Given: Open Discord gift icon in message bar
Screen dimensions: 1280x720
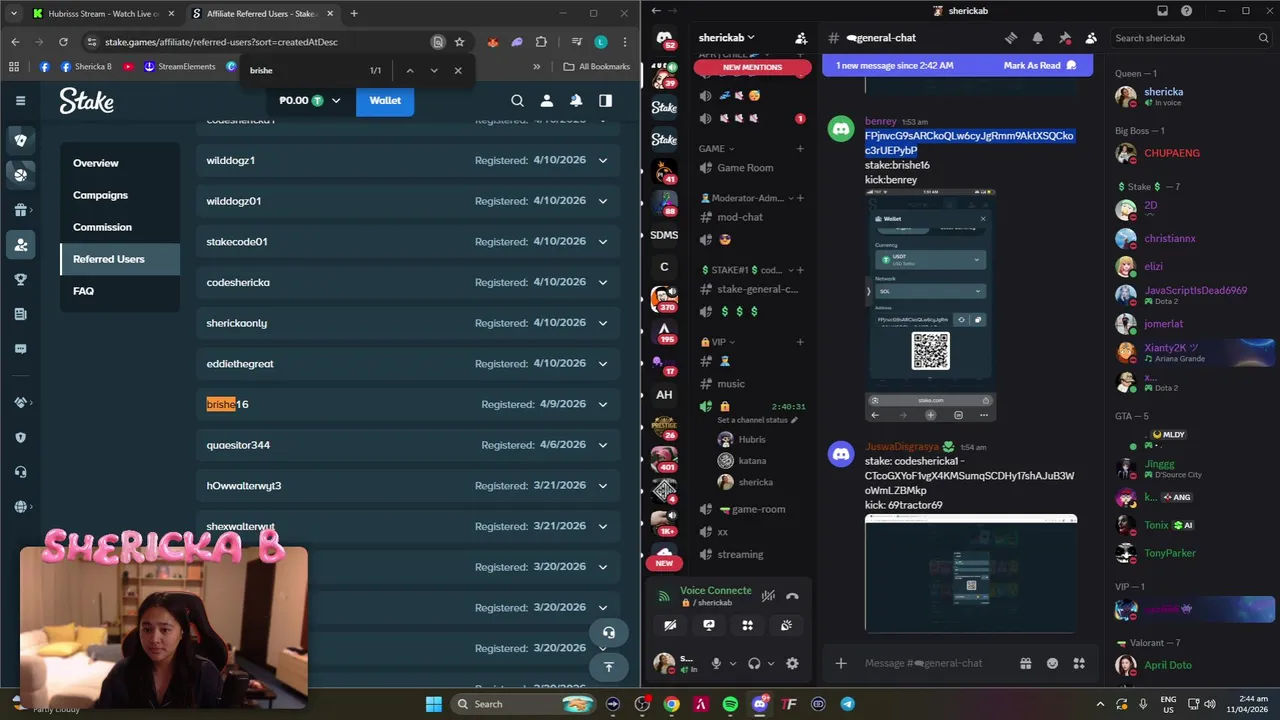Looking at the screenshot, I should click(x=1025, y=663).
